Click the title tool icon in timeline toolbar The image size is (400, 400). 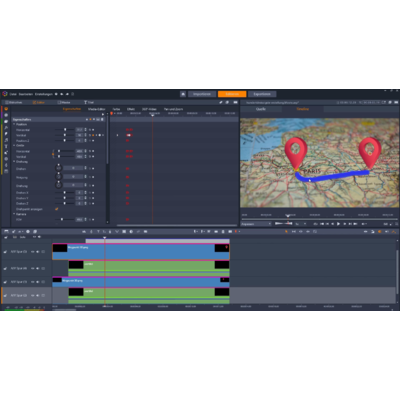pos(98,231)
